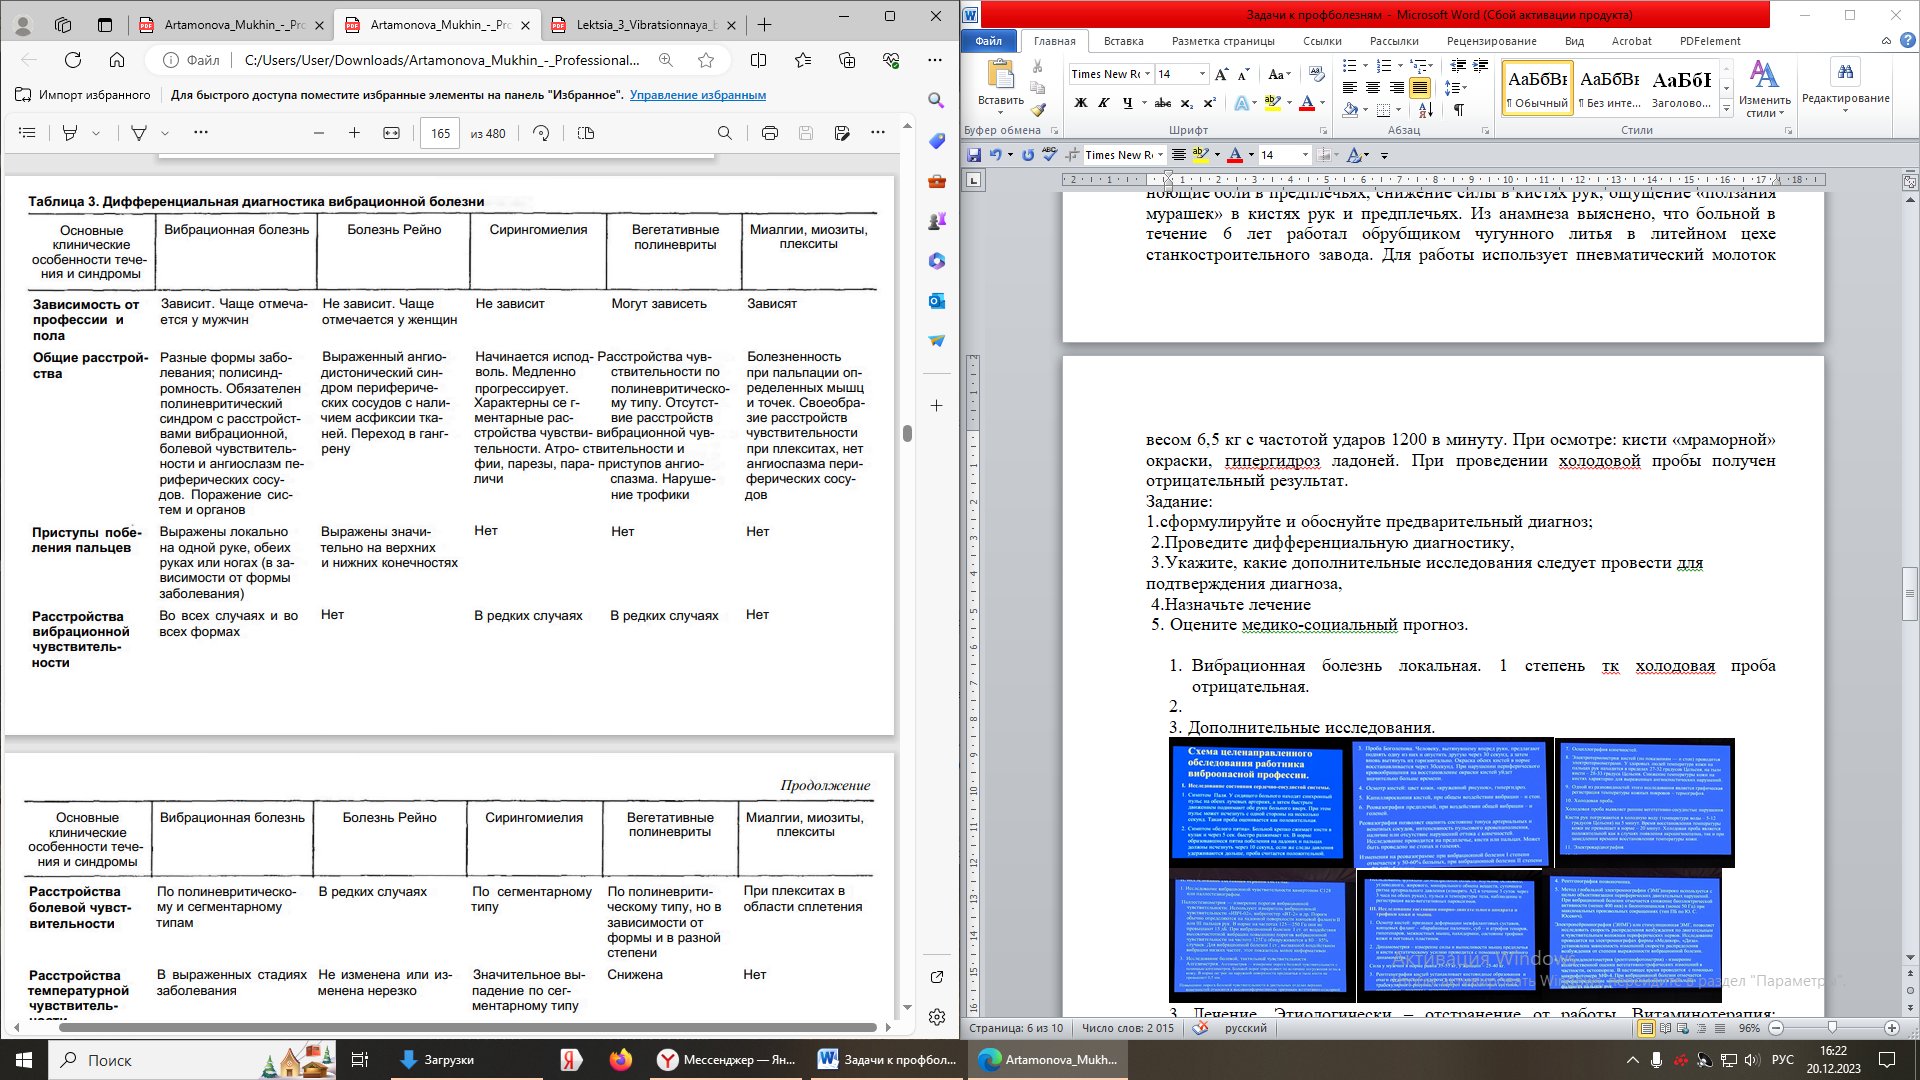Click Импорт избранного button
This screenshot has height=1080, width=1920.
tap(83, 95)
